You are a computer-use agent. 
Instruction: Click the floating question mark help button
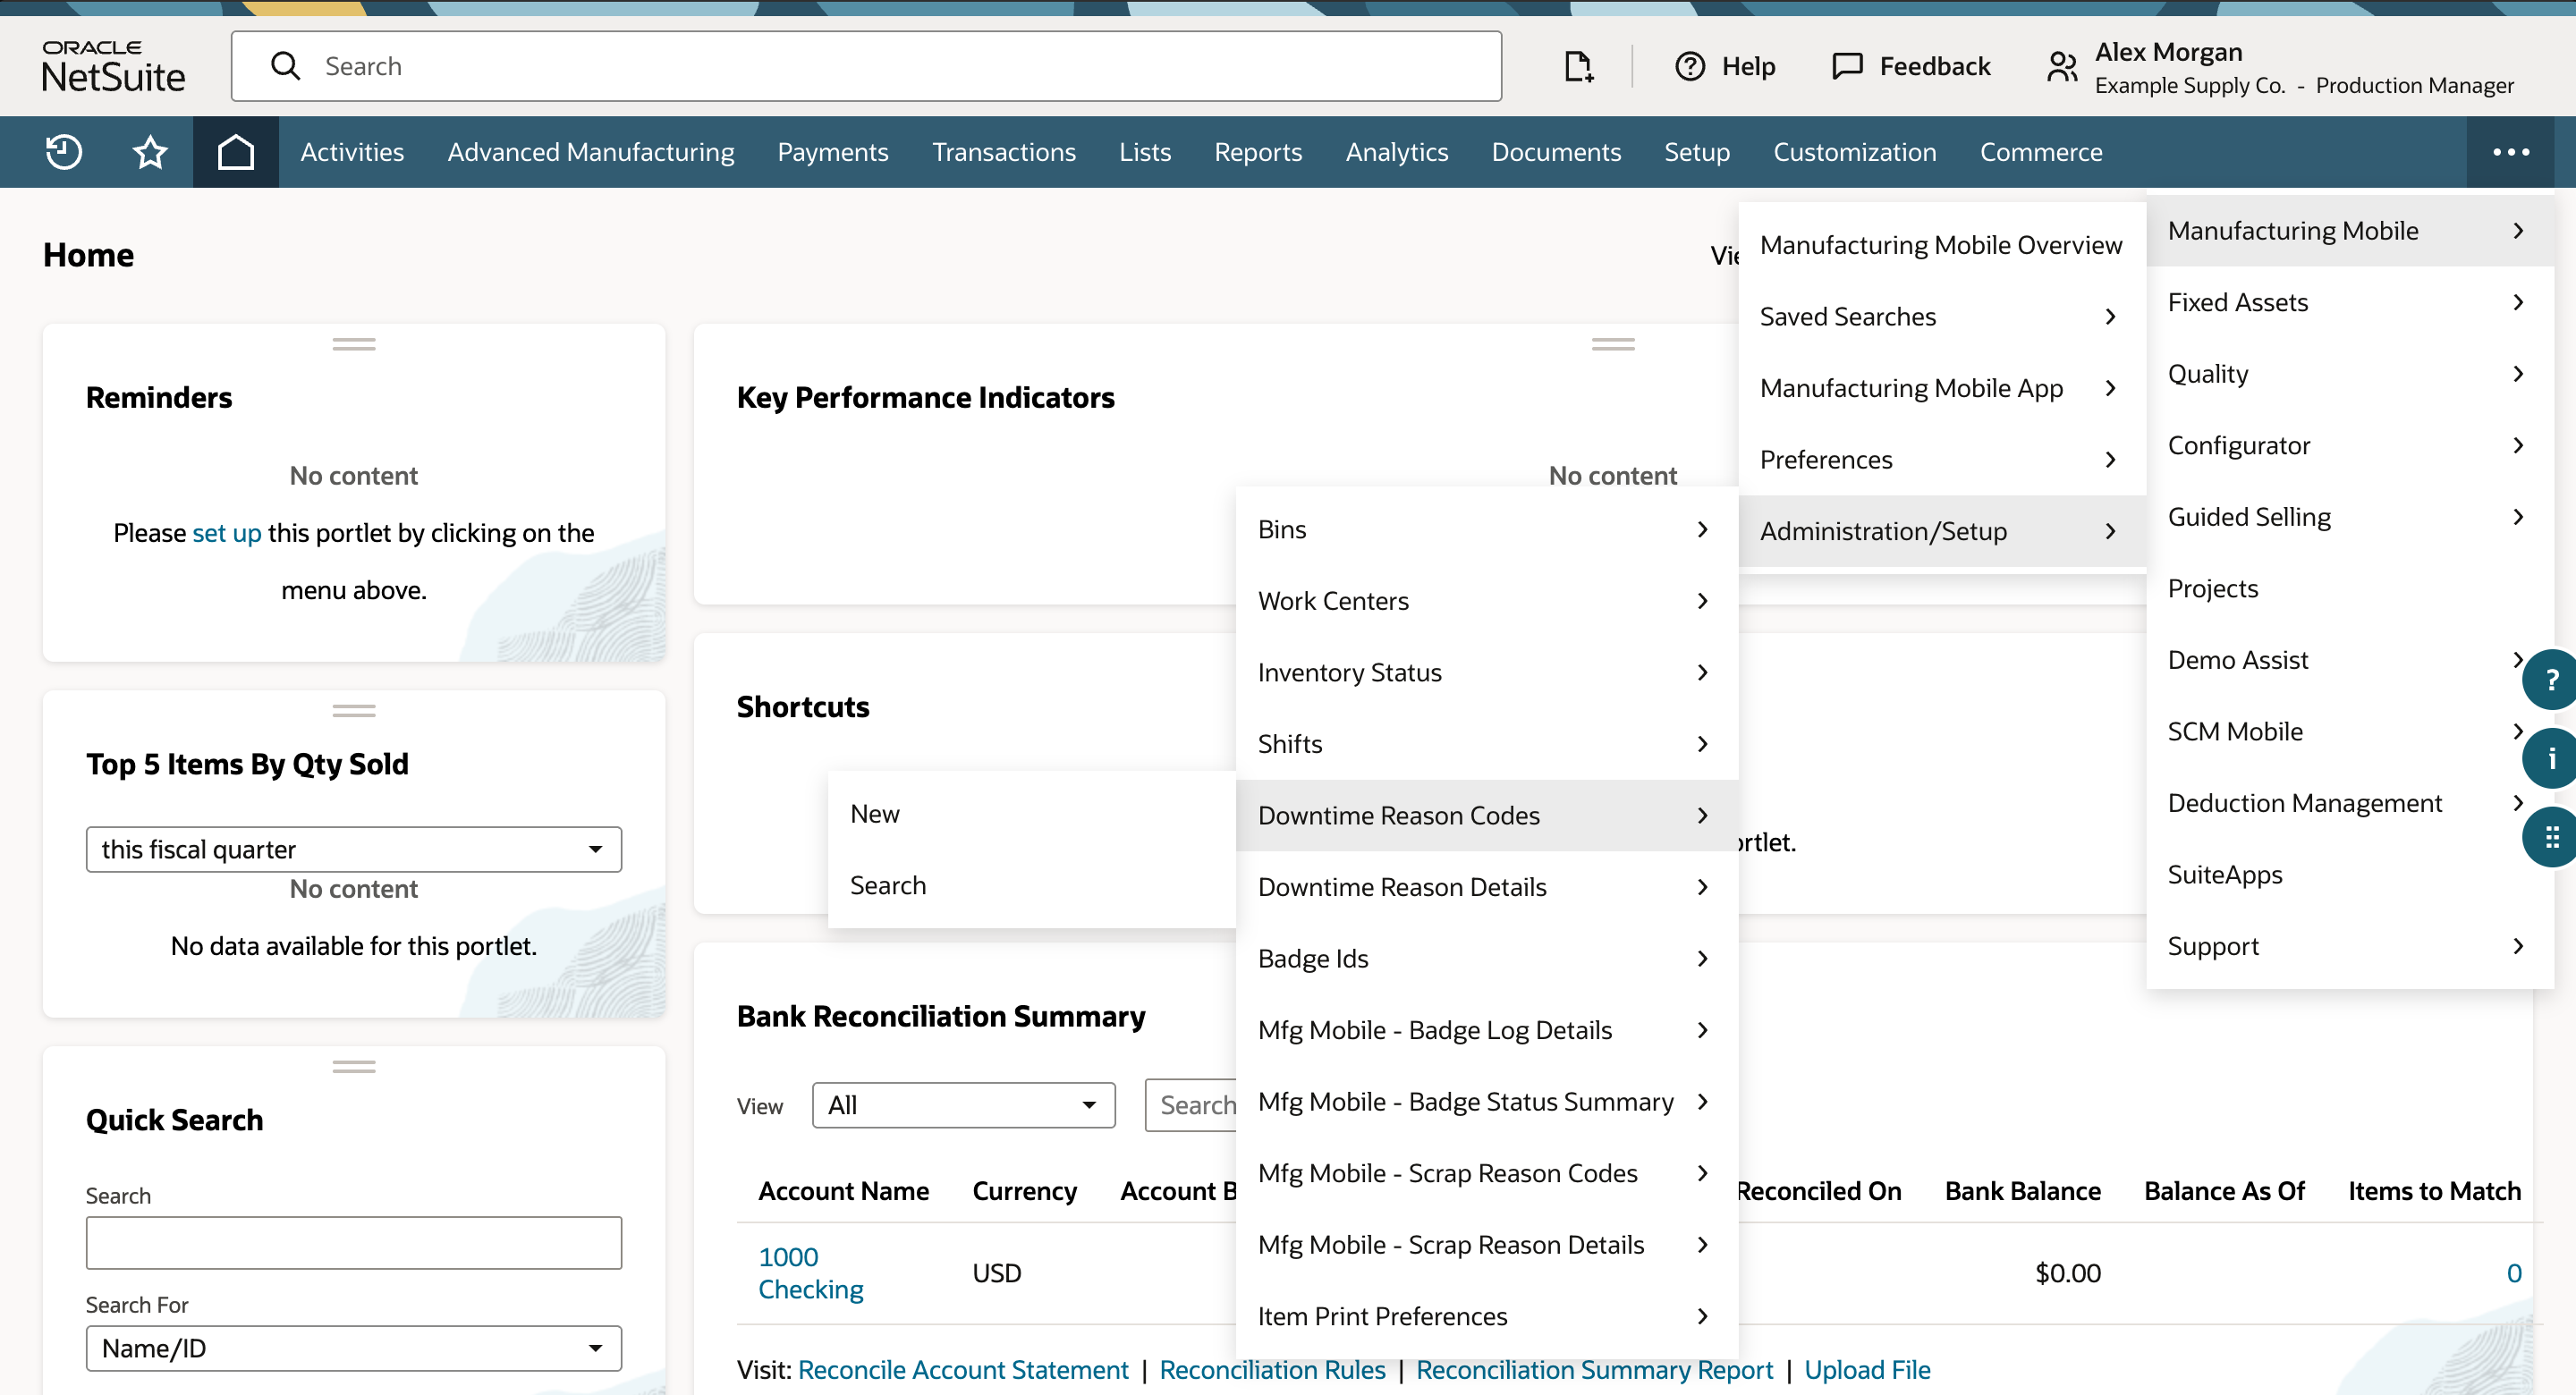point(2550,680)
